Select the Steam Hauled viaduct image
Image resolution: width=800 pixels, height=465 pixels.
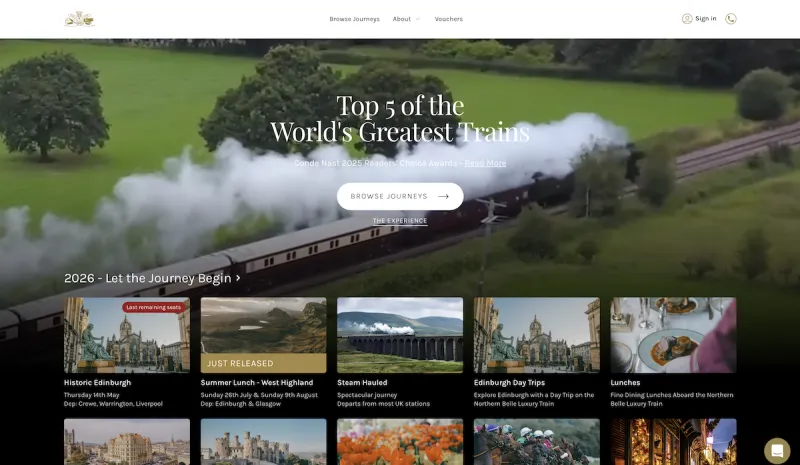coord(400,335)
